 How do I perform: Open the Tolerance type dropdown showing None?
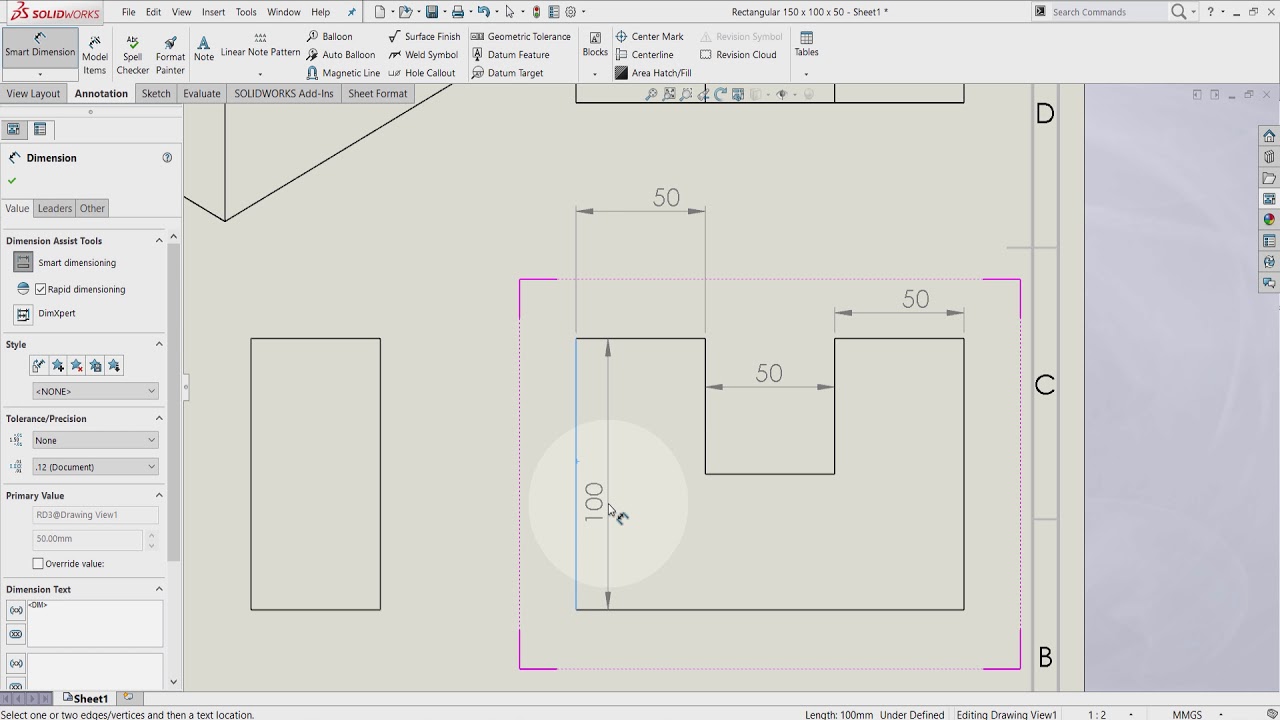[x=95, y=440]
